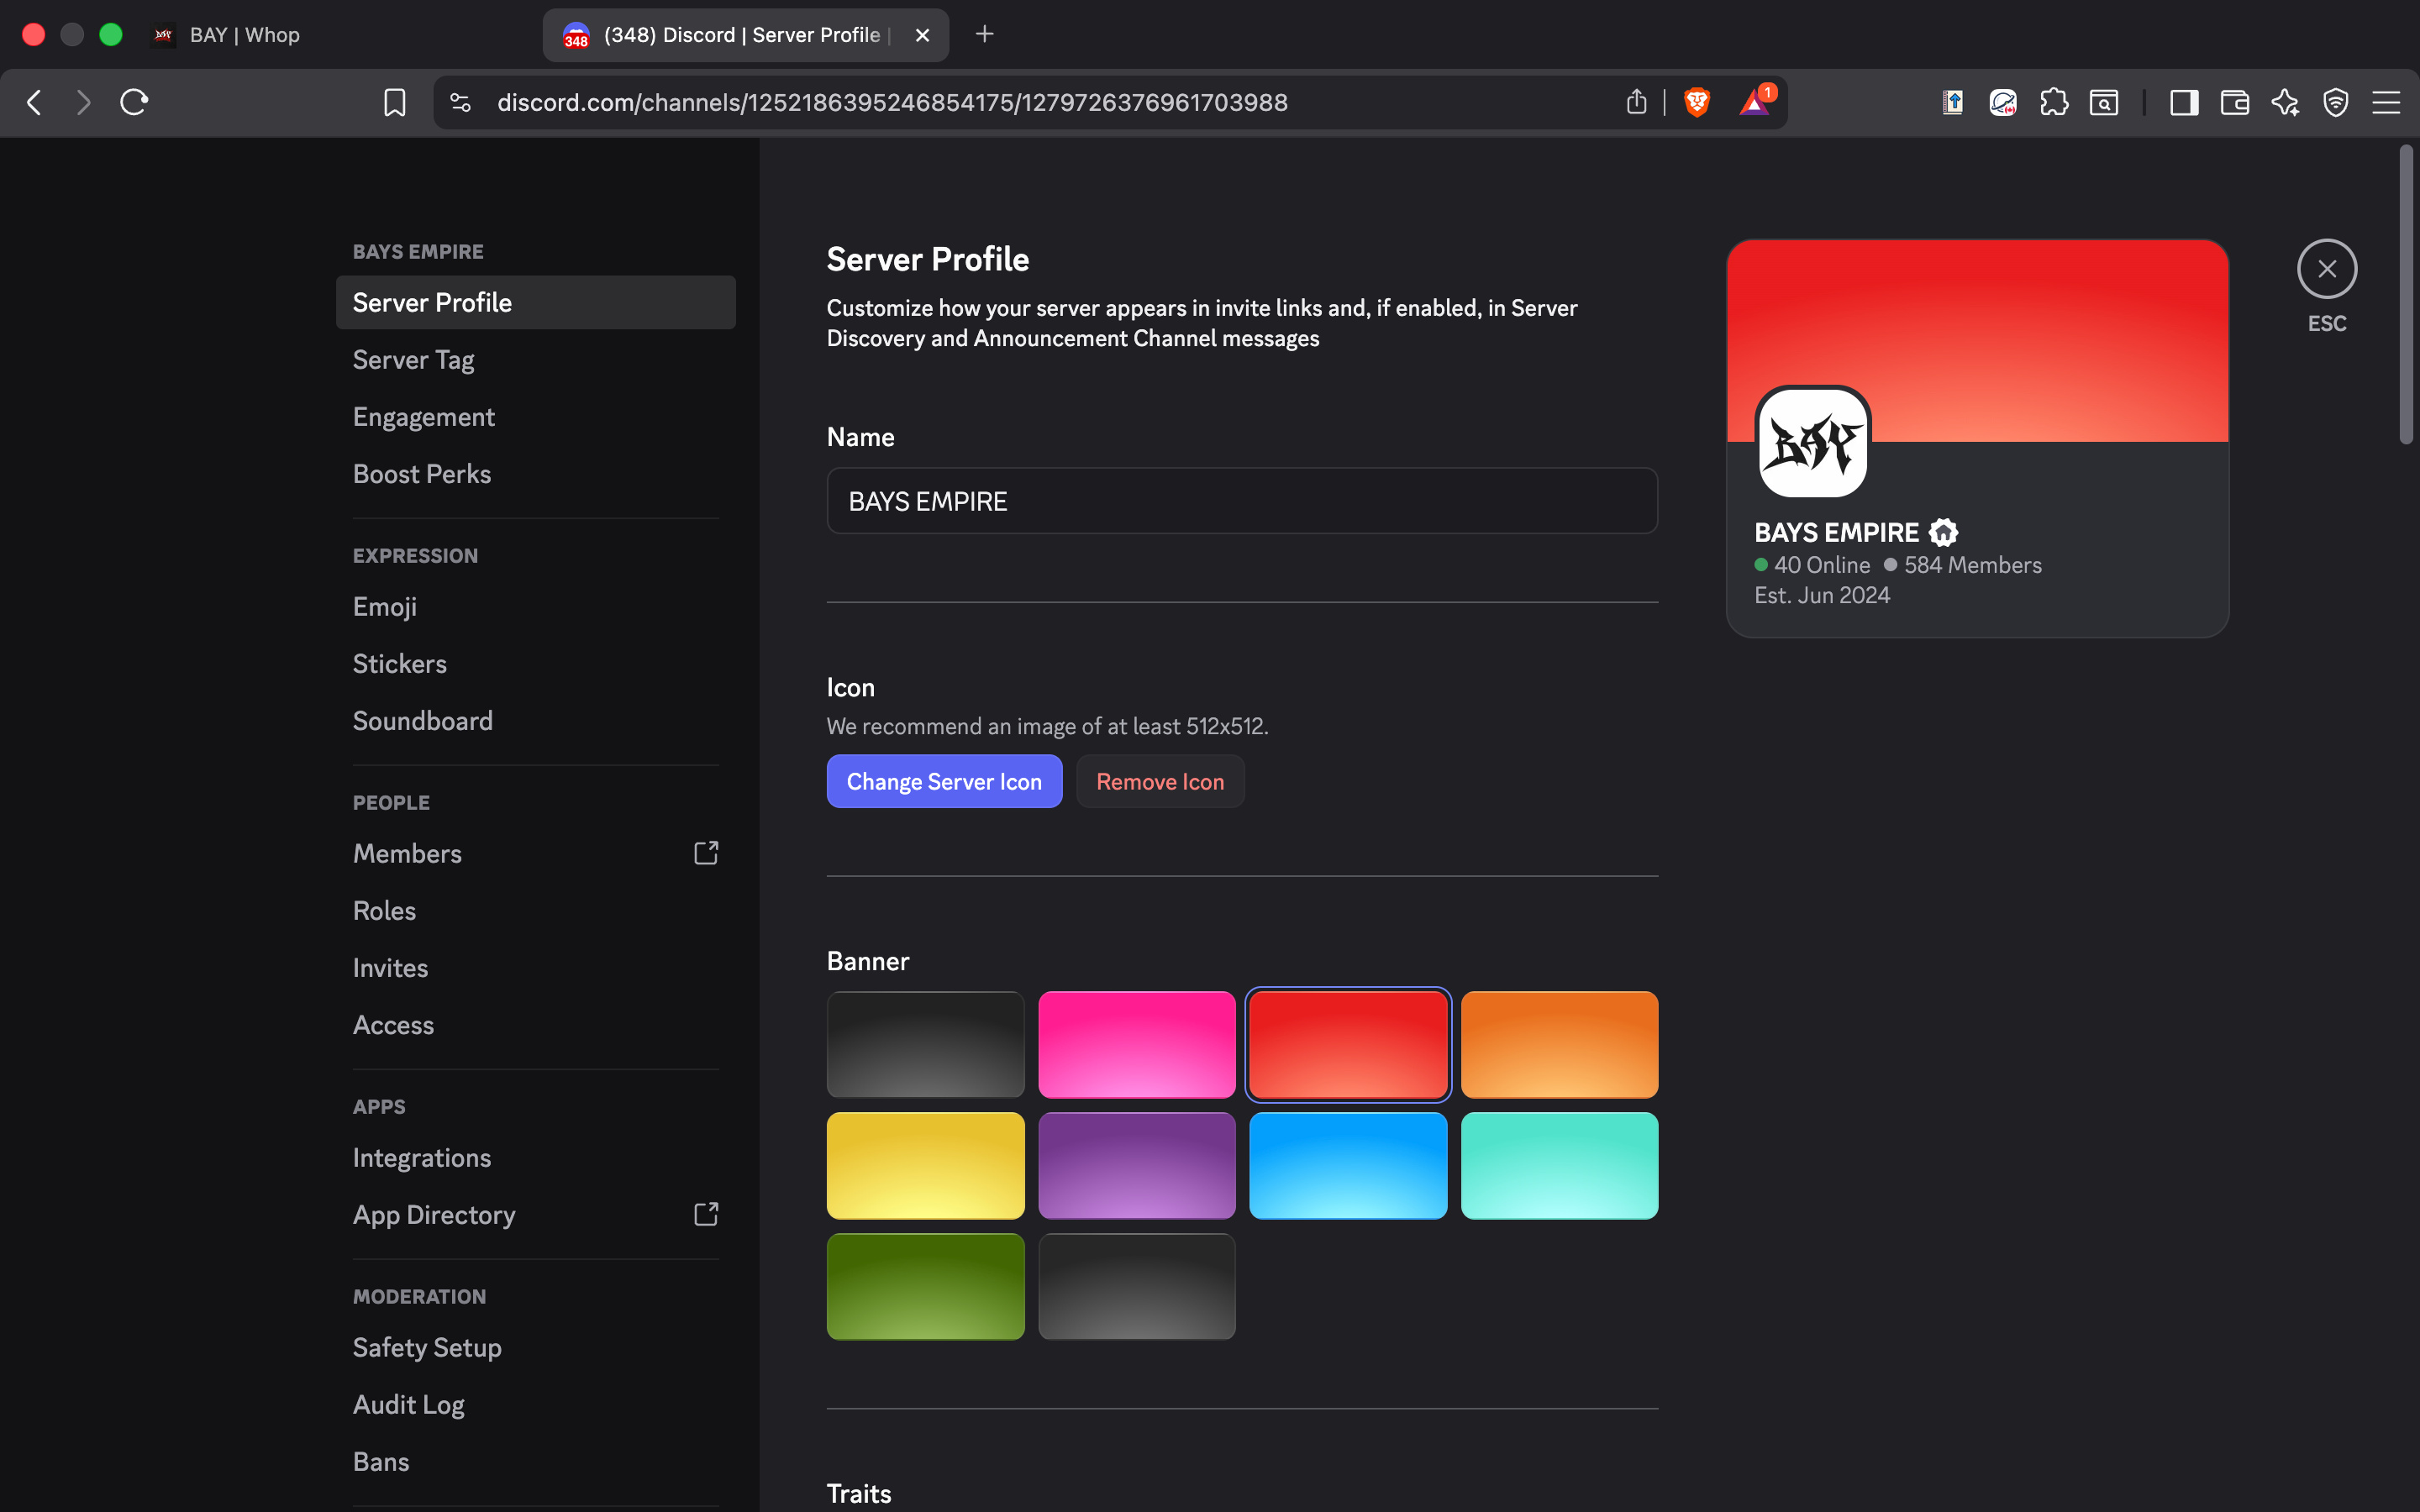
Task: Click the BAY server icon in preview card
Action: (1813, 442)
